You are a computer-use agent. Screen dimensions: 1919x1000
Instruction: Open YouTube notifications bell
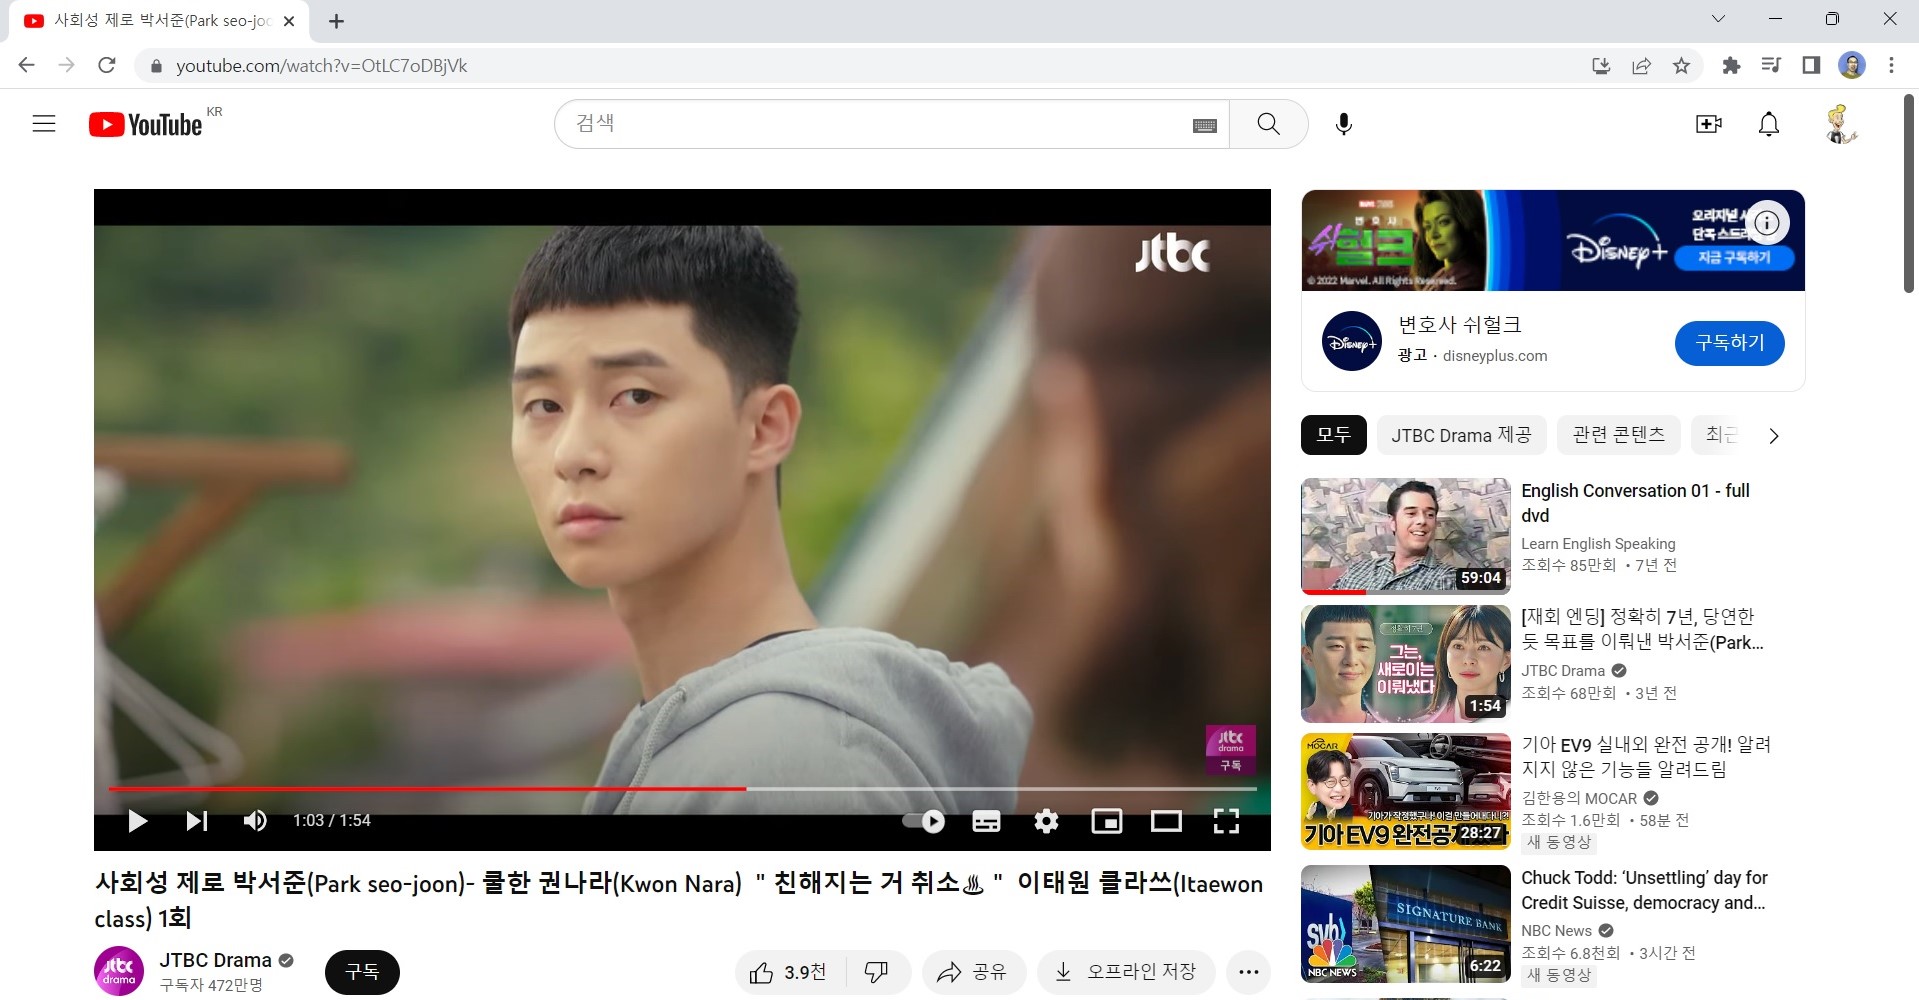[x=1768, y=124]
